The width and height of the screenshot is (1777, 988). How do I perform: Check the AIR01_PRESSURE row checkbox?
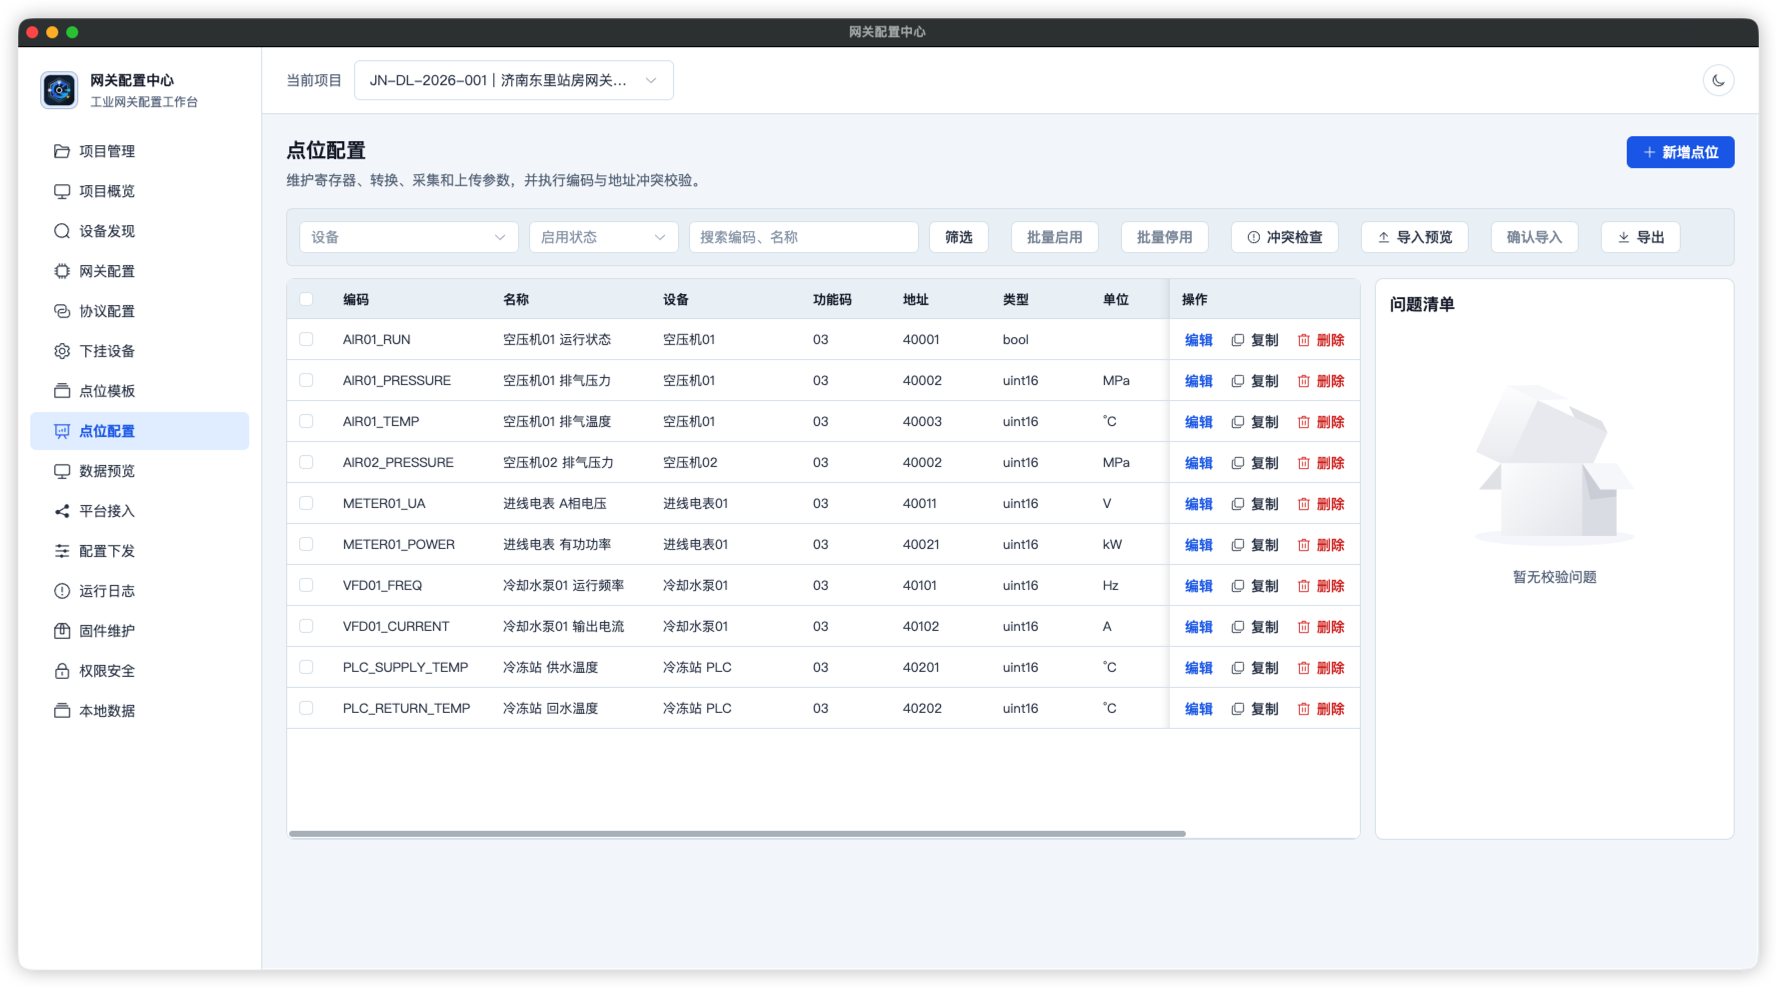click(306, 380)
